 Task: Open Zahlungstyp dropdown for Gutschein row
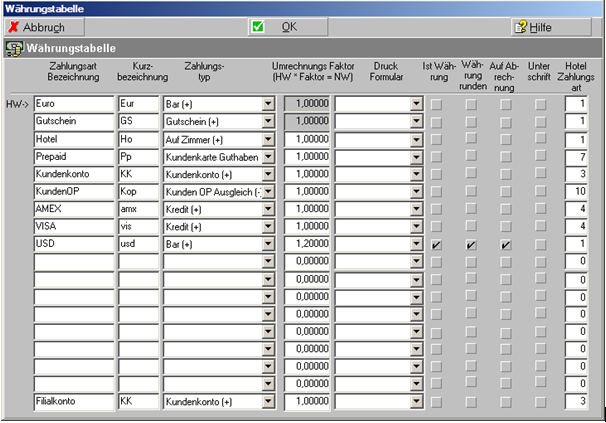click(x=268, y=121)
